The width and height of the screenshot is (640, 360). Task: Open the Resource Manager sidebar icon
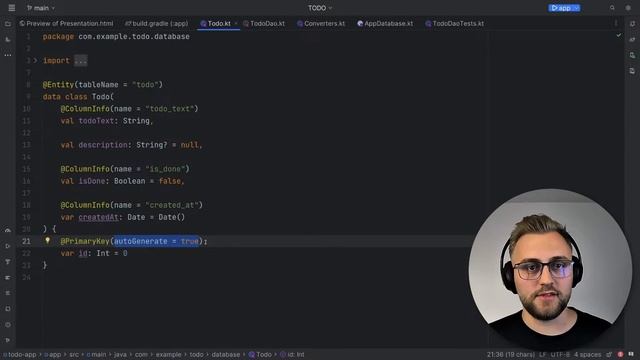tap(8, 40)
